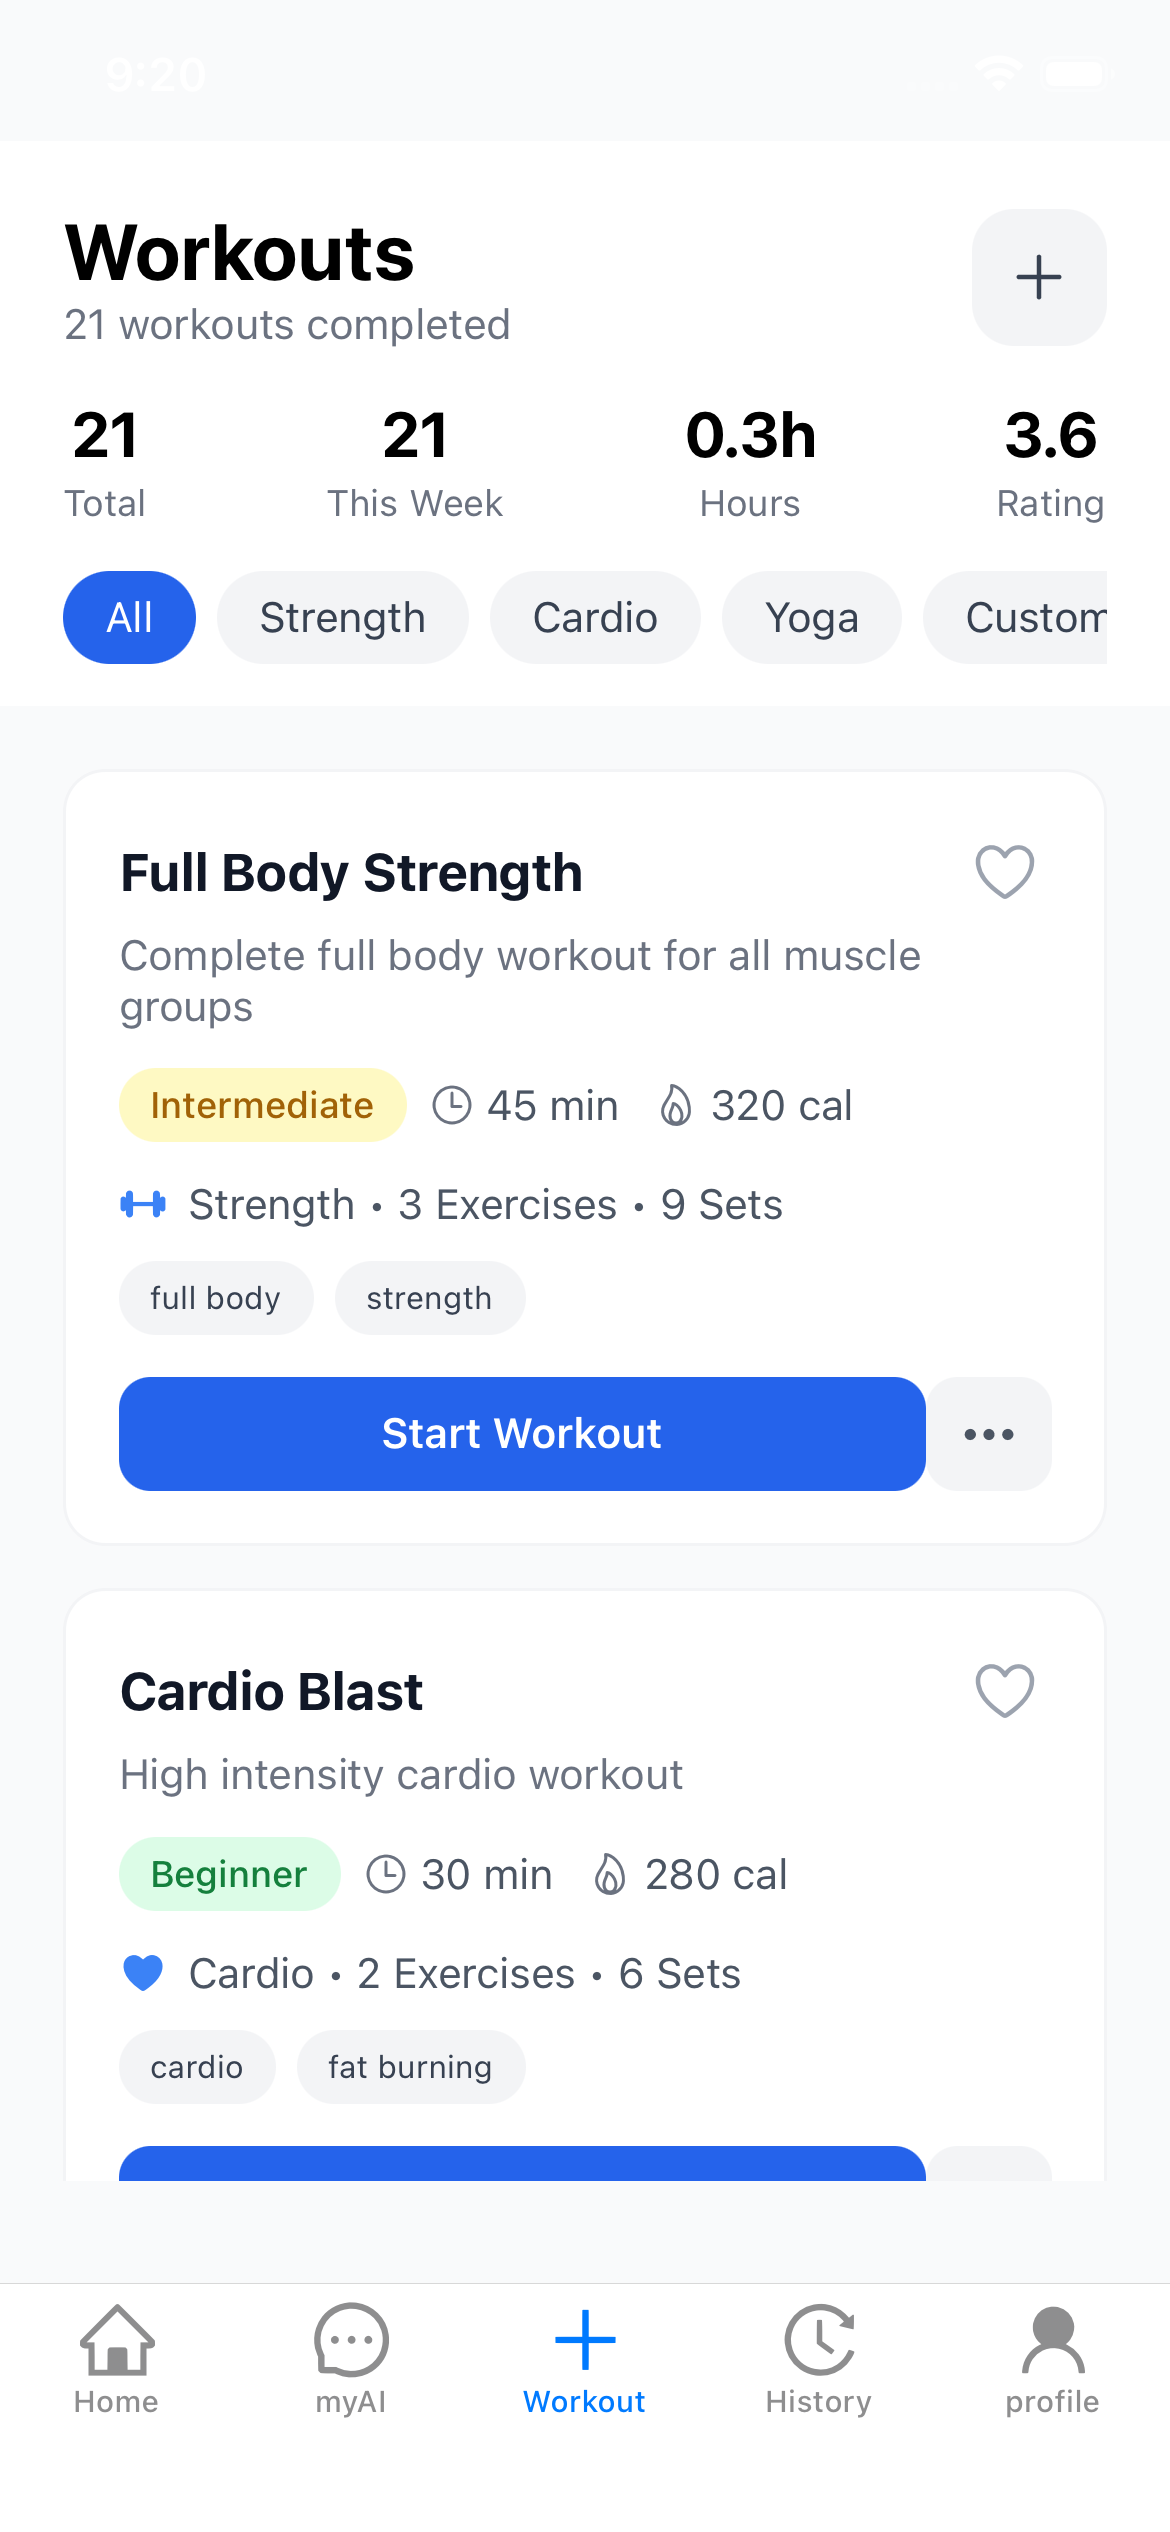The width and height of the screenshot is (1170, 2532).
Task: Filter workouts by Yoga
Action: pos(811,618)
